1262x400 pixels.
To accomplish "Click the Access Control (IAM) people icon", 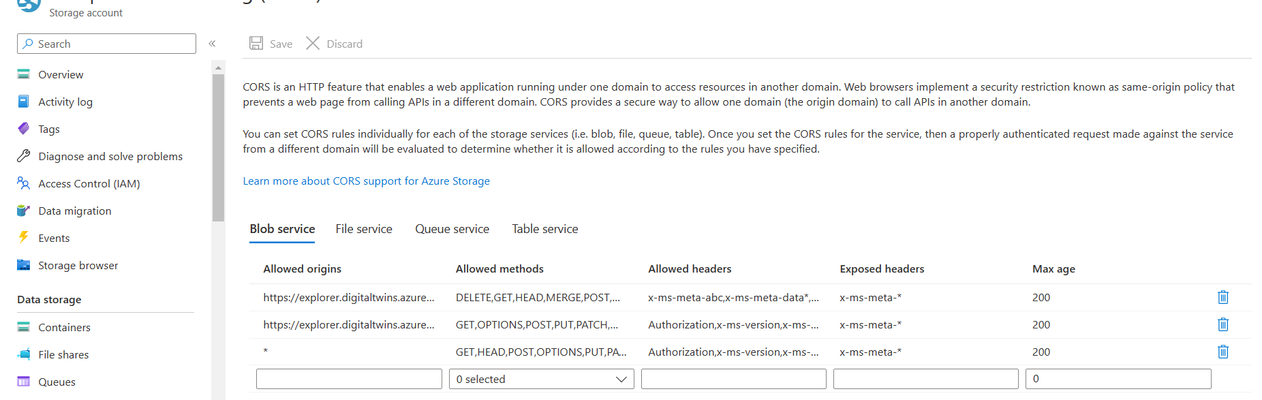I will [x=24, y=183].
